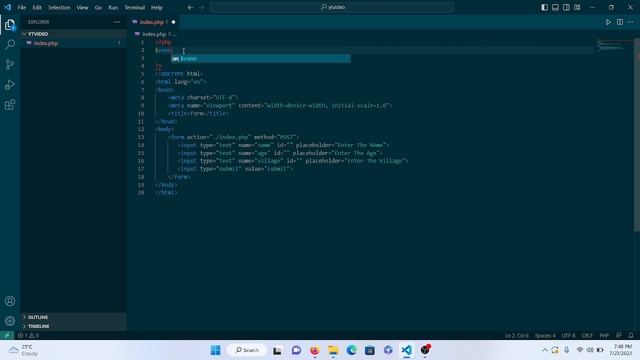Go forward using navigation arrow
This screenshot has width=640, height=360.
pos(202,7)
